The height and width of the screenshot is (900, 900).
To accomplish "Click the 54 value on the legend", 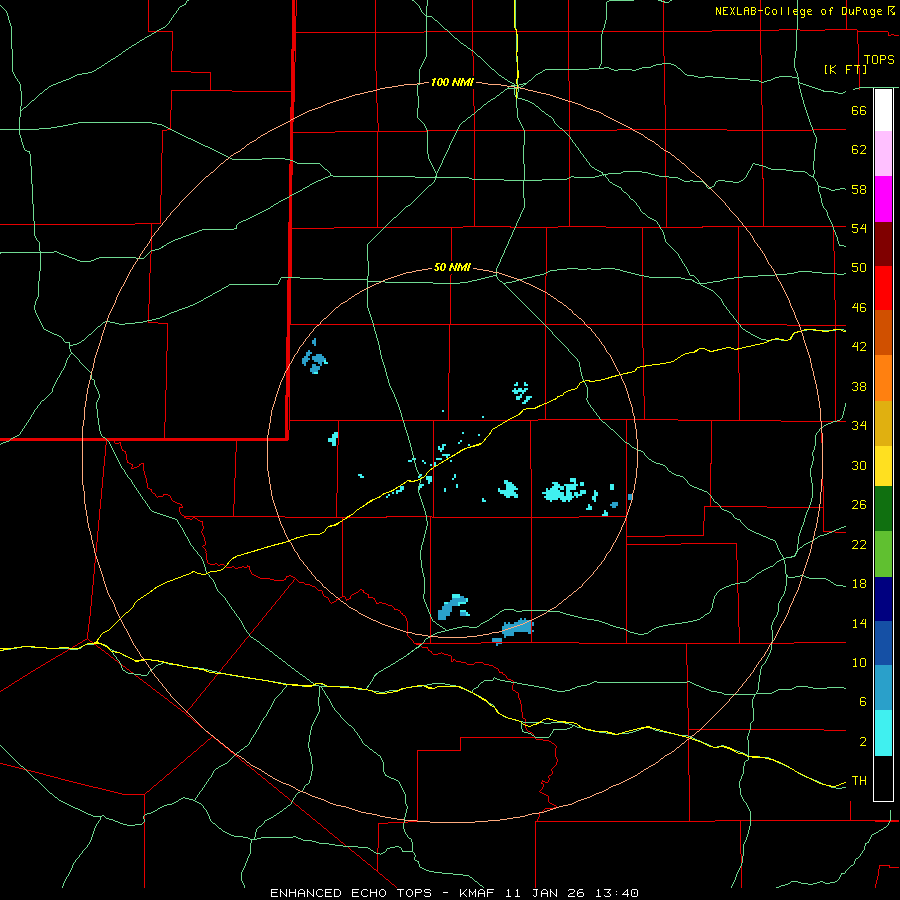I will click(x=859, y=228).
